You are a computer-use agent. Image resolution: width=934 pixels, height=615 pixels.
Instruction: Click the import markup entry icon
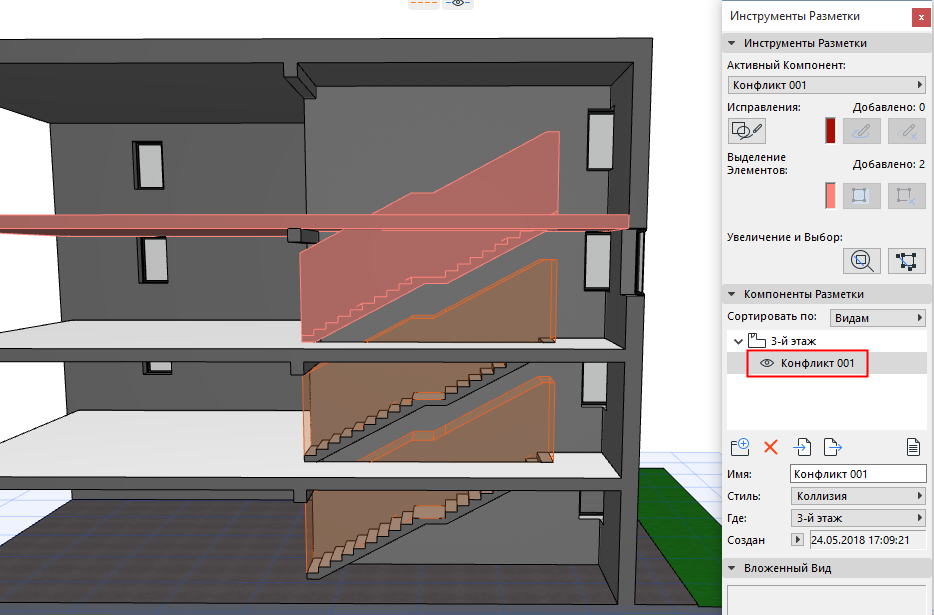(802, 447)
